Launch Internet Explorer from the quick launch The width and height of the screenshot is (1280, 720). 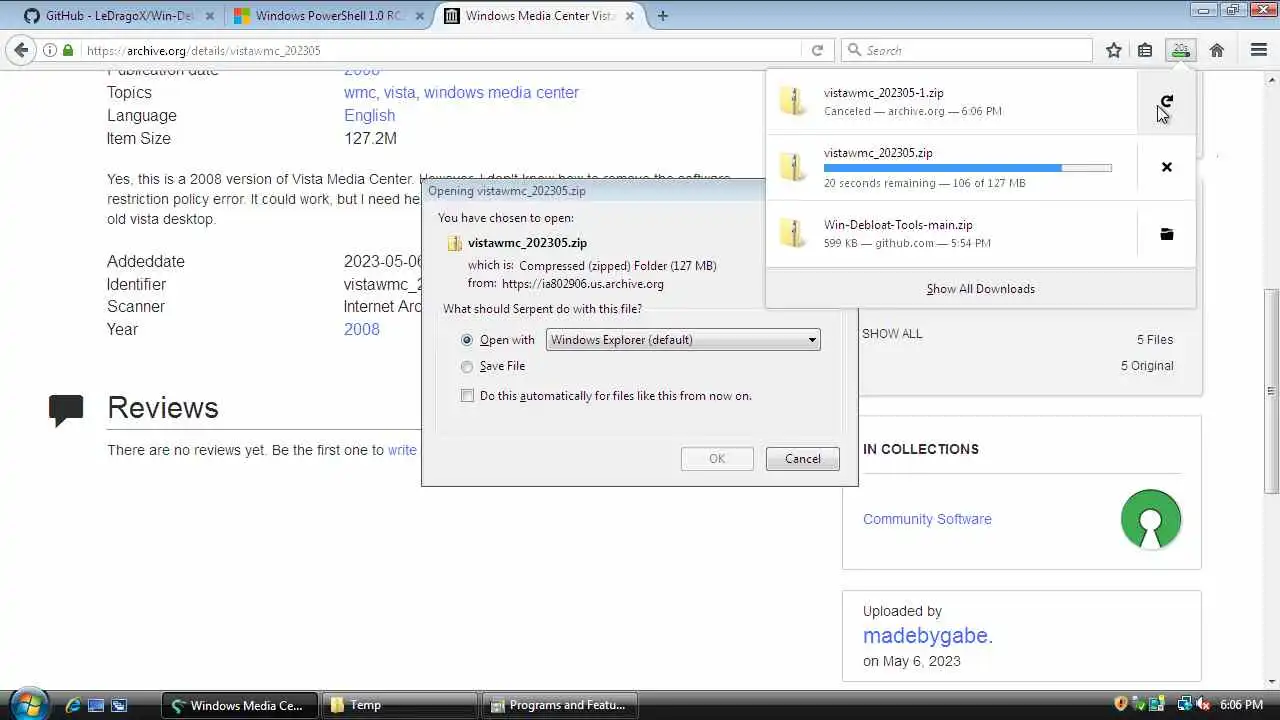73,705
